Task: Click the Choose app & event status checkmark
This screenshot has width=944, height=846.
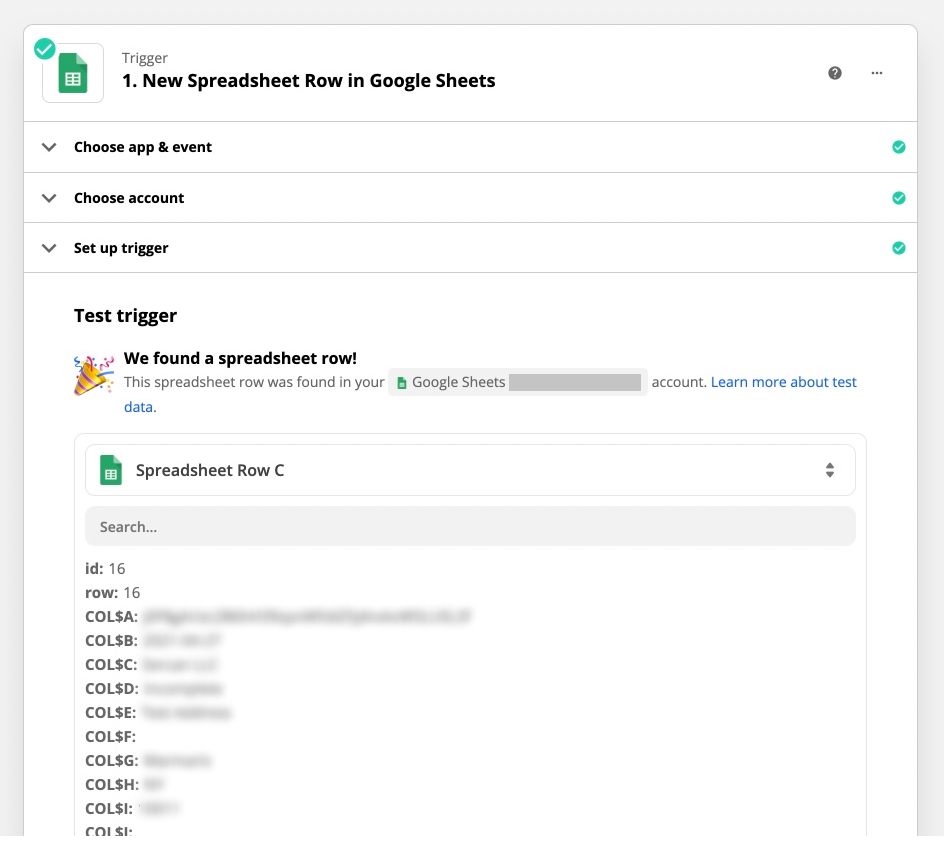Action: [898, 147]
